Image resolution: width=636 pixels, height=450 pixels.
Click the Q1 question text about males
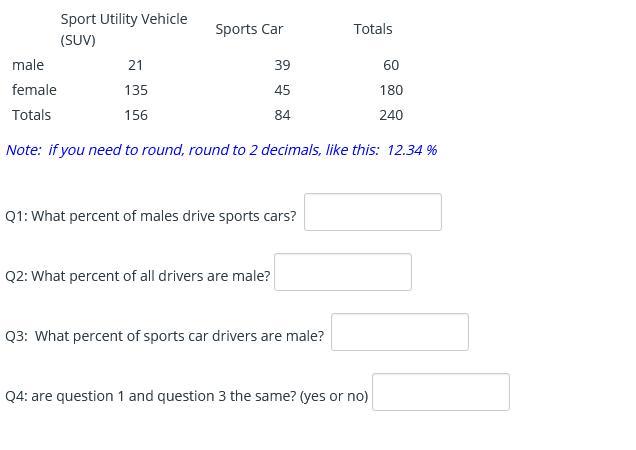click(151, 216)
